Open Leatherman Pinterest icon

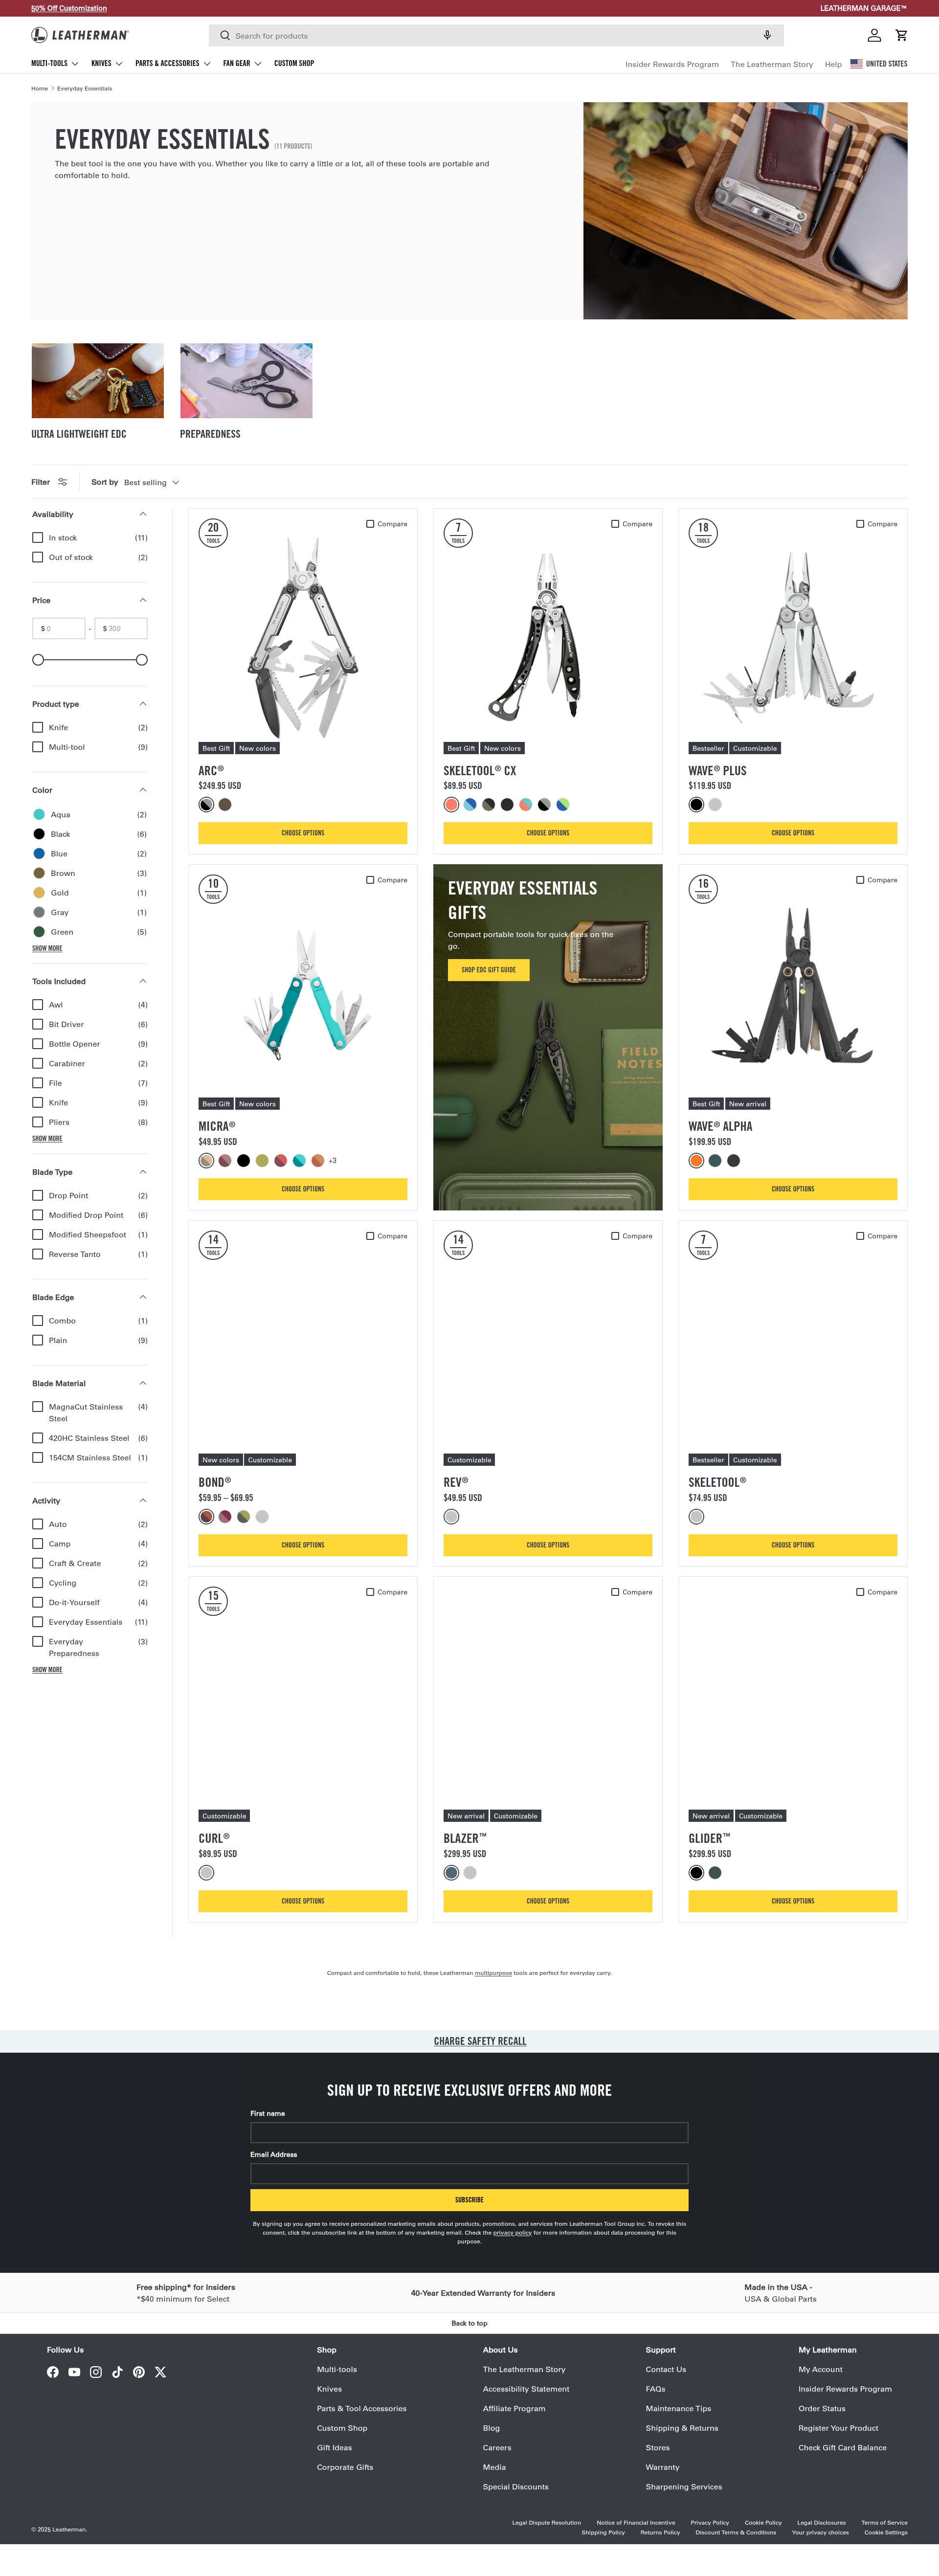[x=139, y=2372]
